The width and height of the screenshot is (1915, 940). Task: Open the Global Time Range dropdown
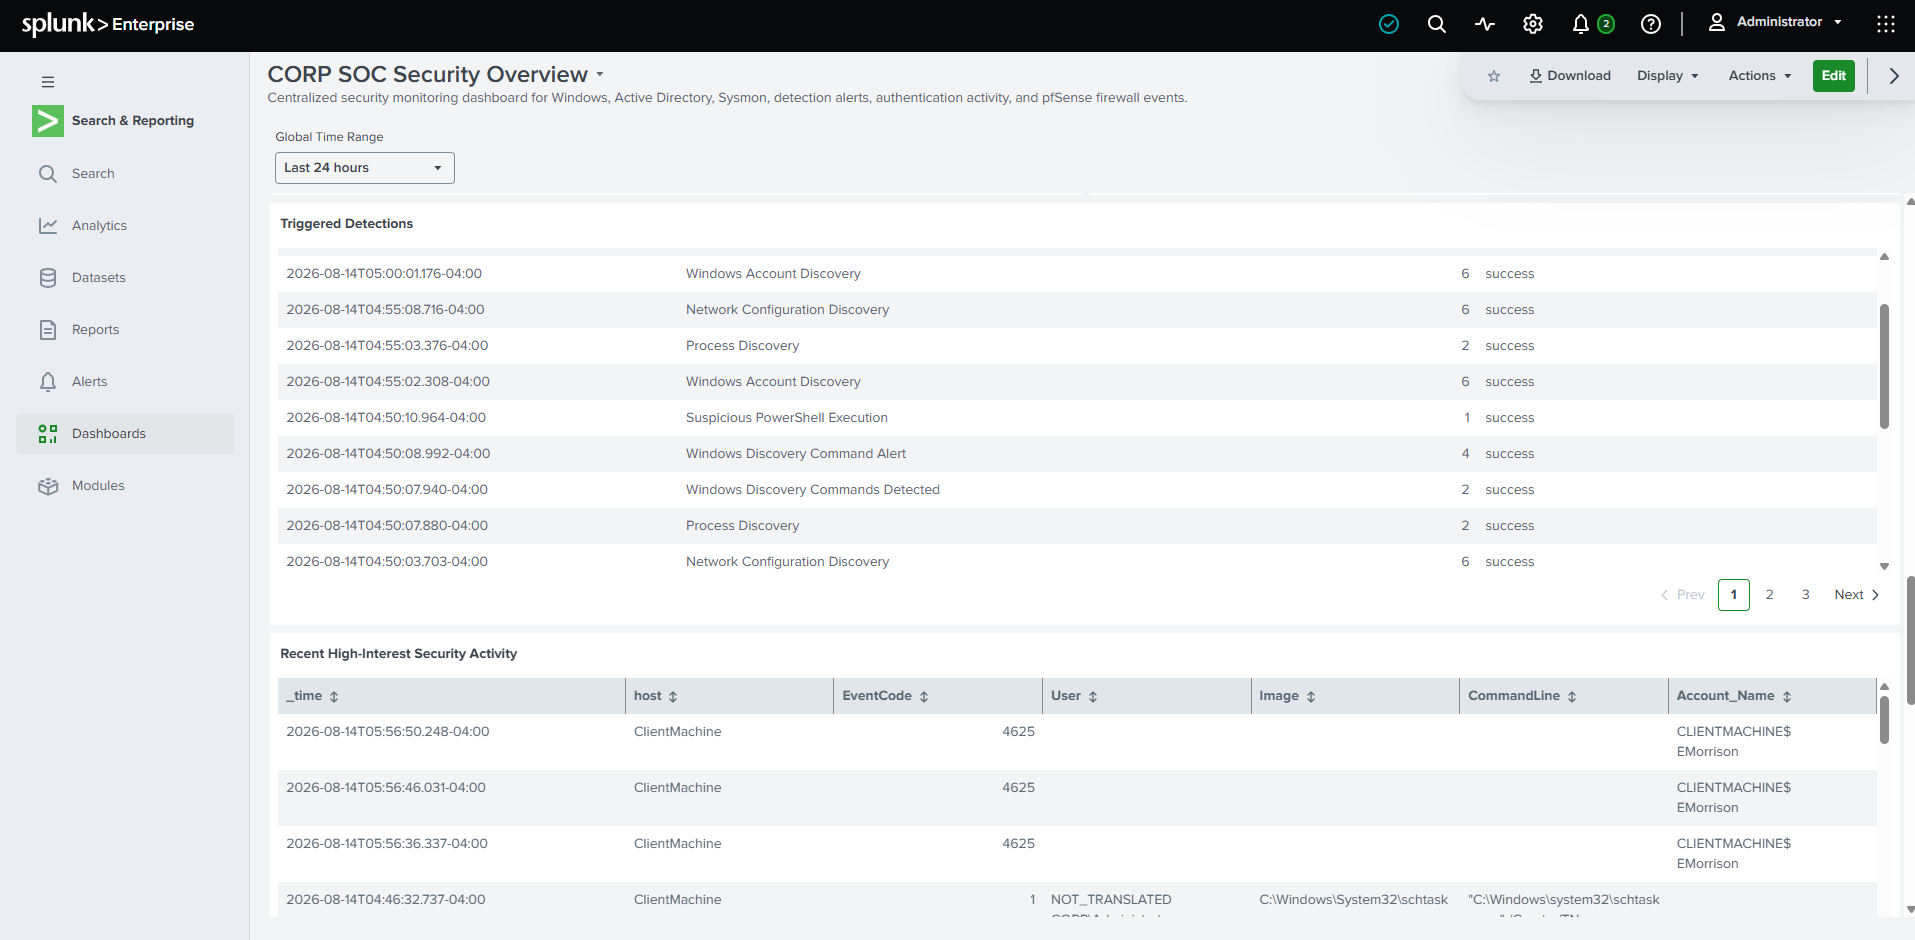click(x=365, y=168)
